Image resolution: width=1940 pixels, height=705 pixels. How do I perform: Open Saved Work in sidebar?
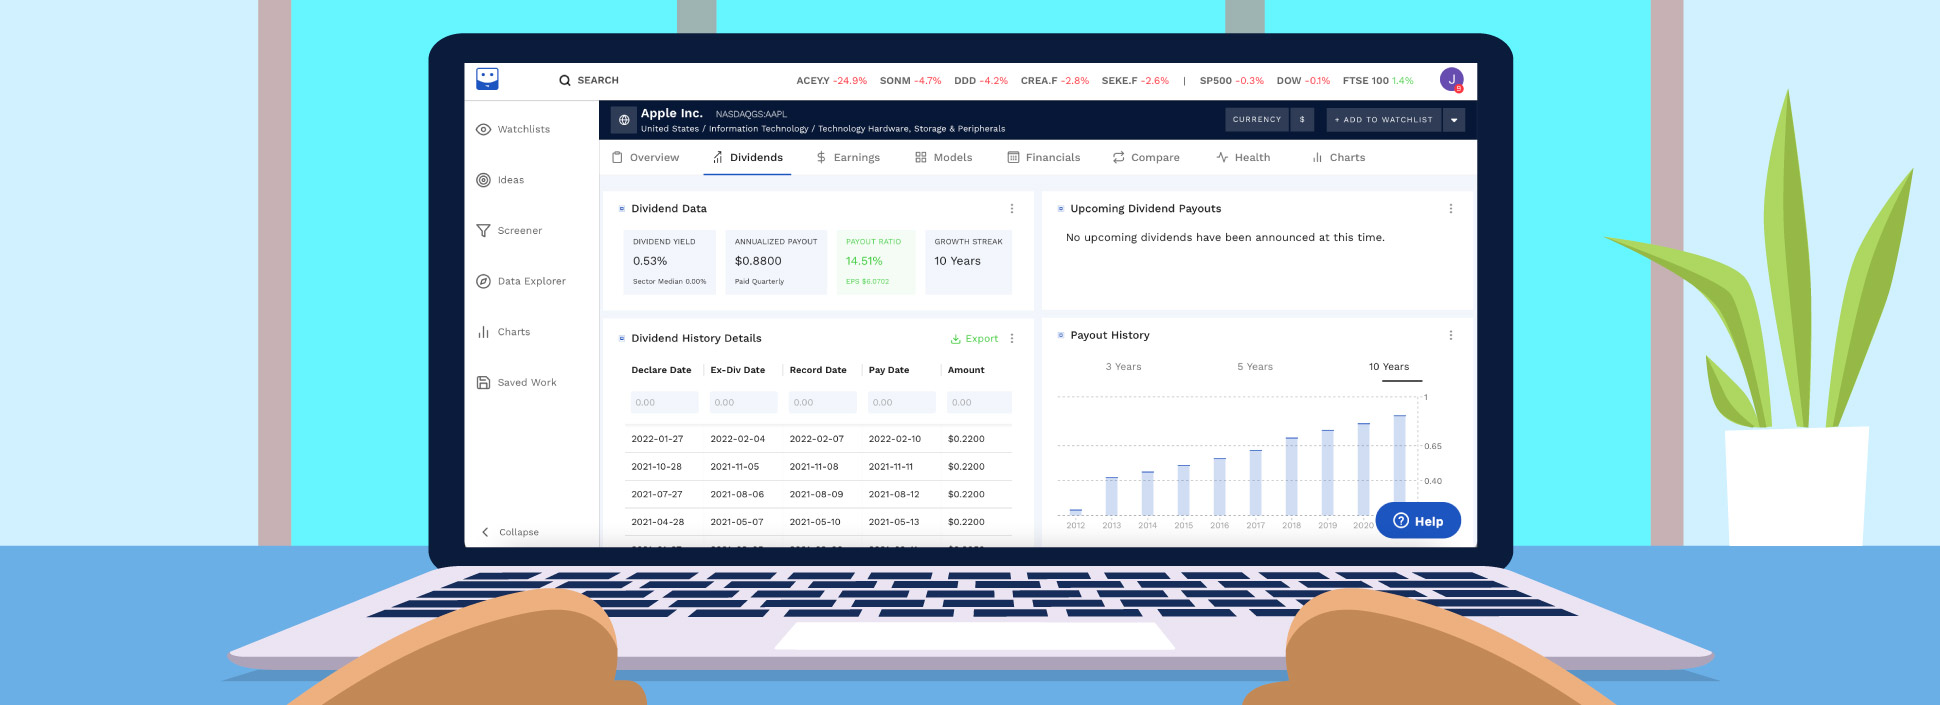pyautogui.click(x=527, y=382)
